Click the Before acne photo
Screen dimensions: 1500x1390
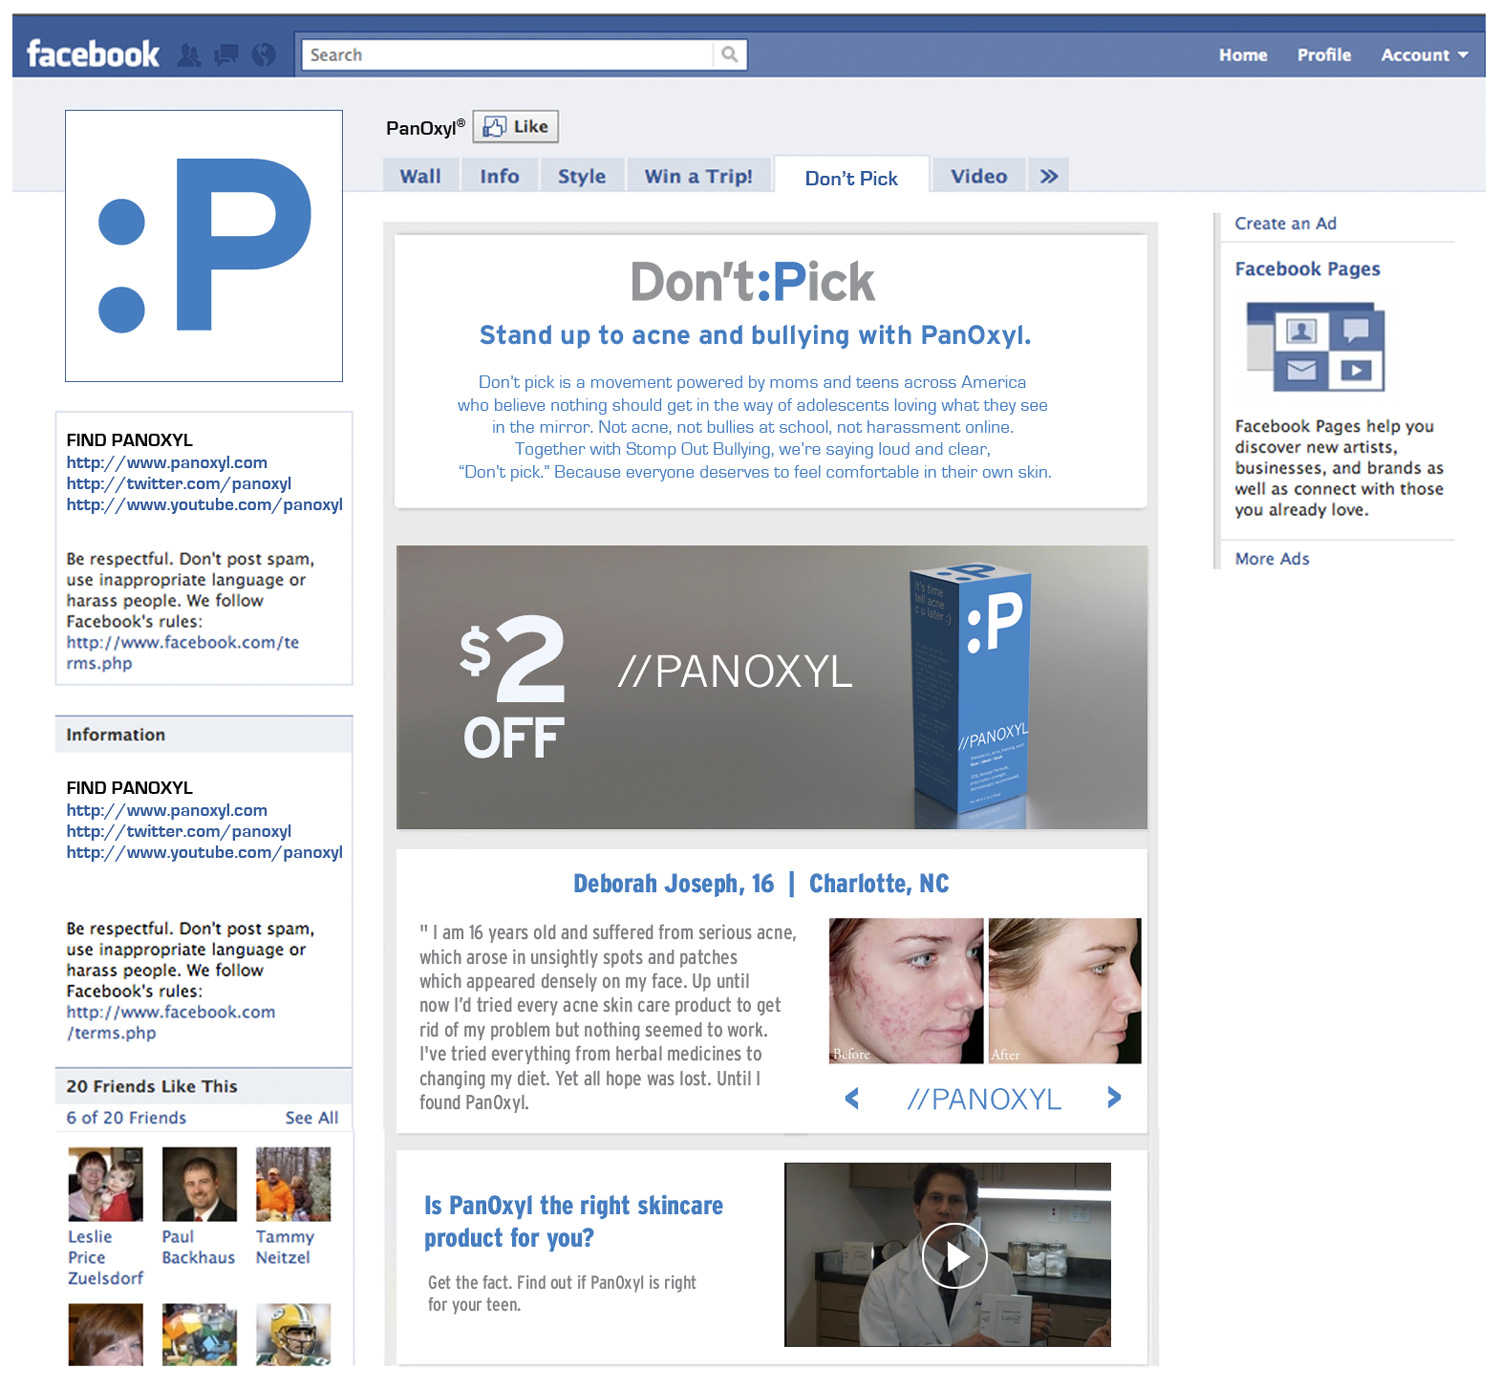click(906, 991)
